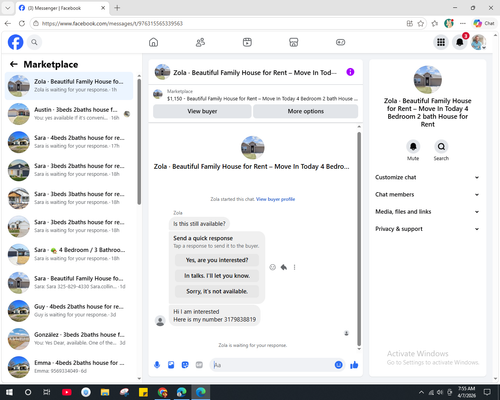Search in conversation using the Search icon

[x=441, y=146]
